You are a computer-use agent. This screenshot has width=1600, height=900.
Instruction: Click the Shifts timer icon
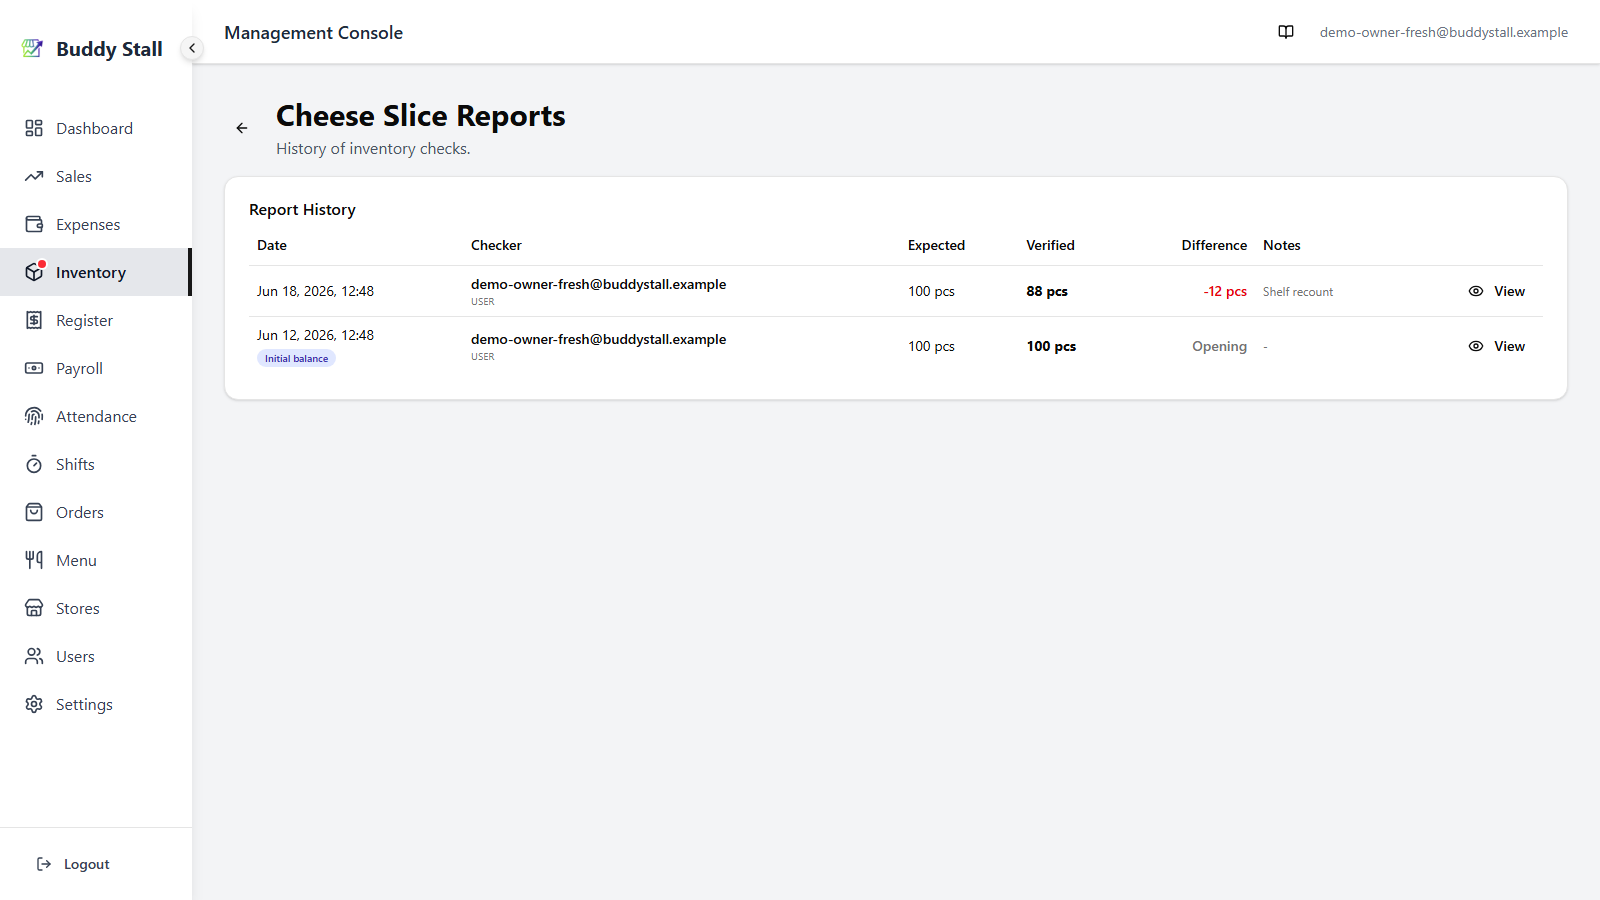[34, 464]
